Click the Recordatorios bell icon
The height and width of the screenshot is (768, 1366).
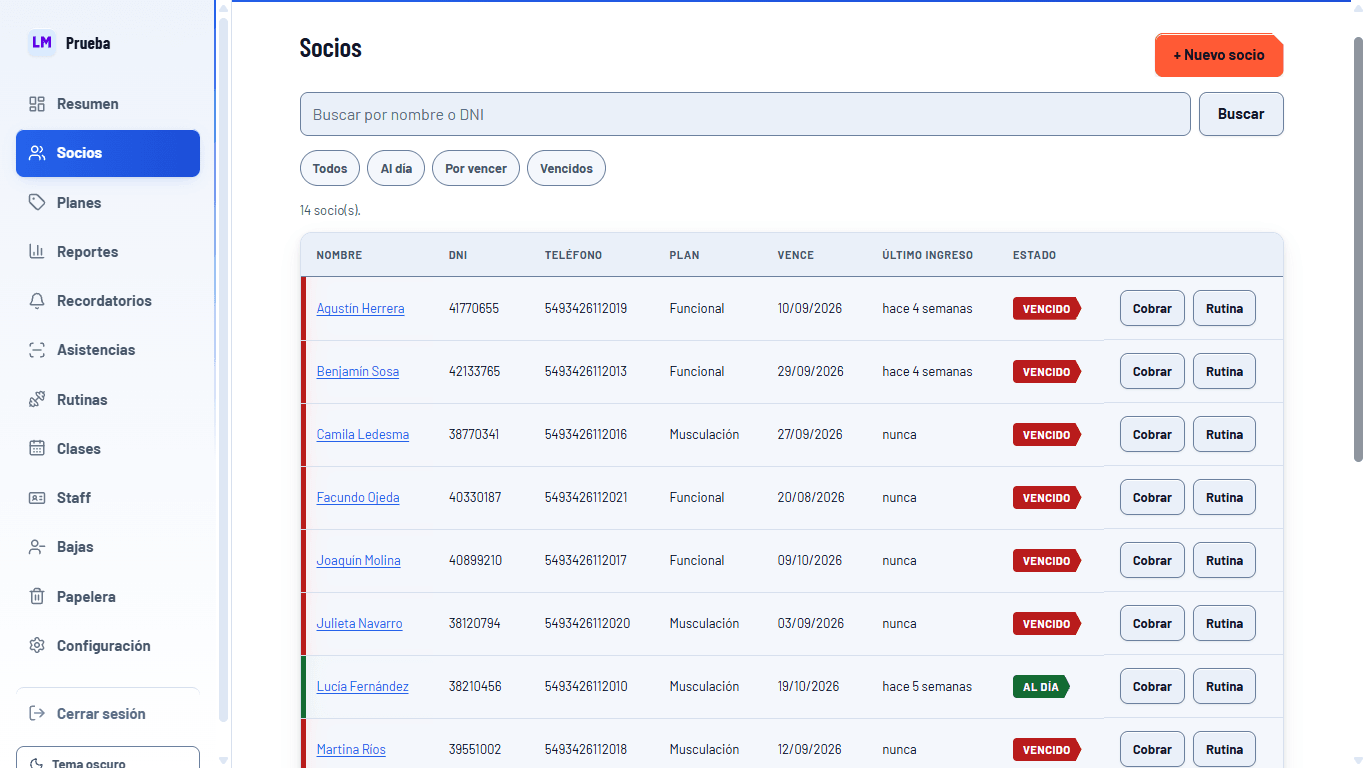coord(37,301)
